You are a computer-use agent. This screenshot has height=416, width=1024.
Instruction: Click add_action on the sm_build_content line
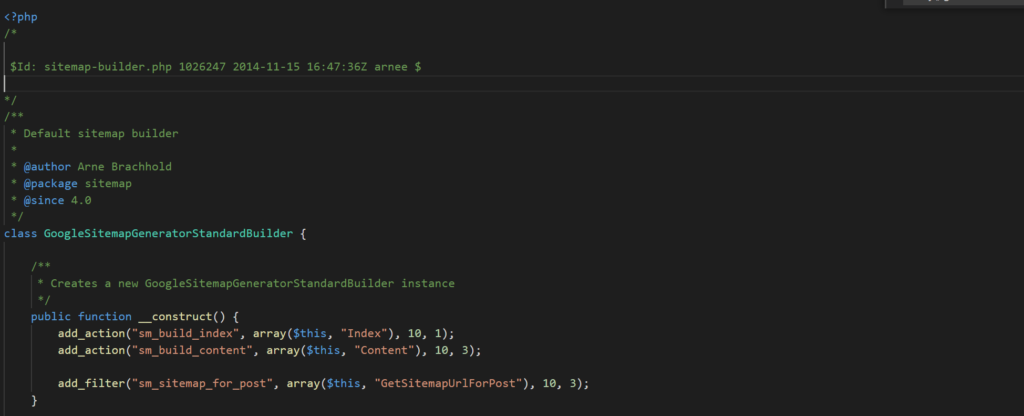click(x=91, y=351)
